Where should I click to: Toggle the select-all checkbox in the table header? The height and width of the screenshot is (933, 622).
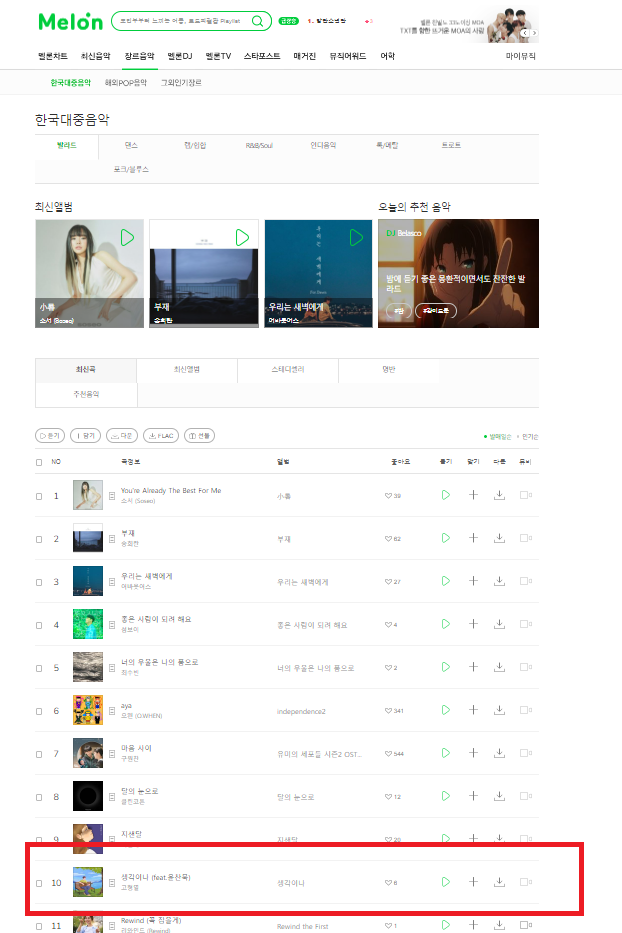[x=39, y=462]
